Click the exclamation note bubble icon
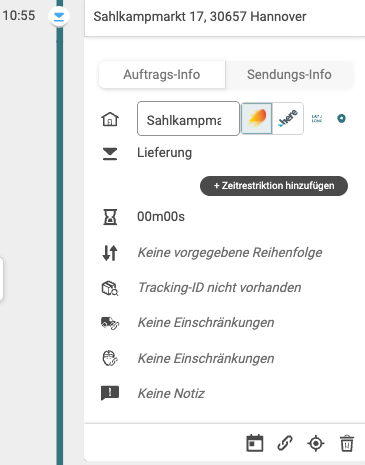Viewport: 365px width, 465px height. 110,393
